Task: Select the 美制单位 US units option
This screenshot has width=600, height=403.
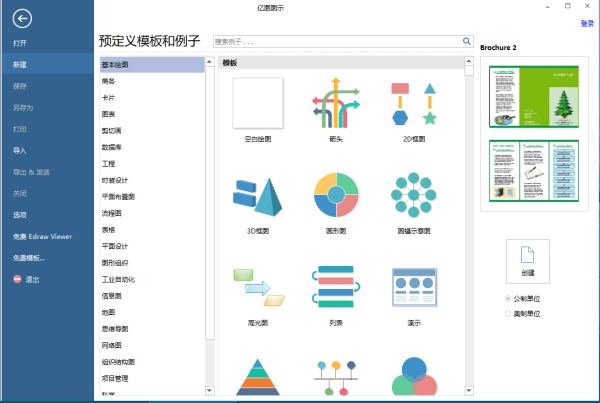Action: (509, 313)
